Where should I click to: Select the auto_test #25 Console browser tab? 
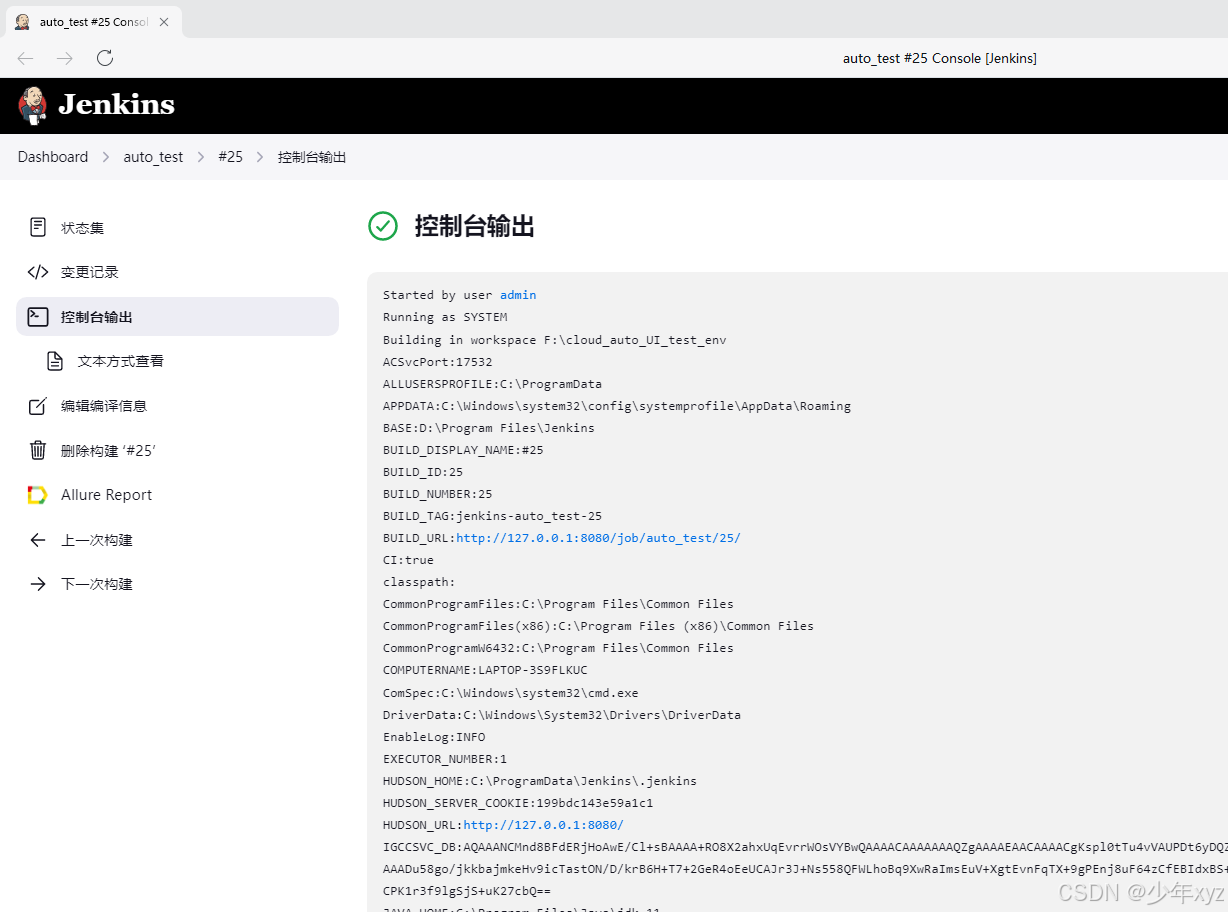click(92, 21)
